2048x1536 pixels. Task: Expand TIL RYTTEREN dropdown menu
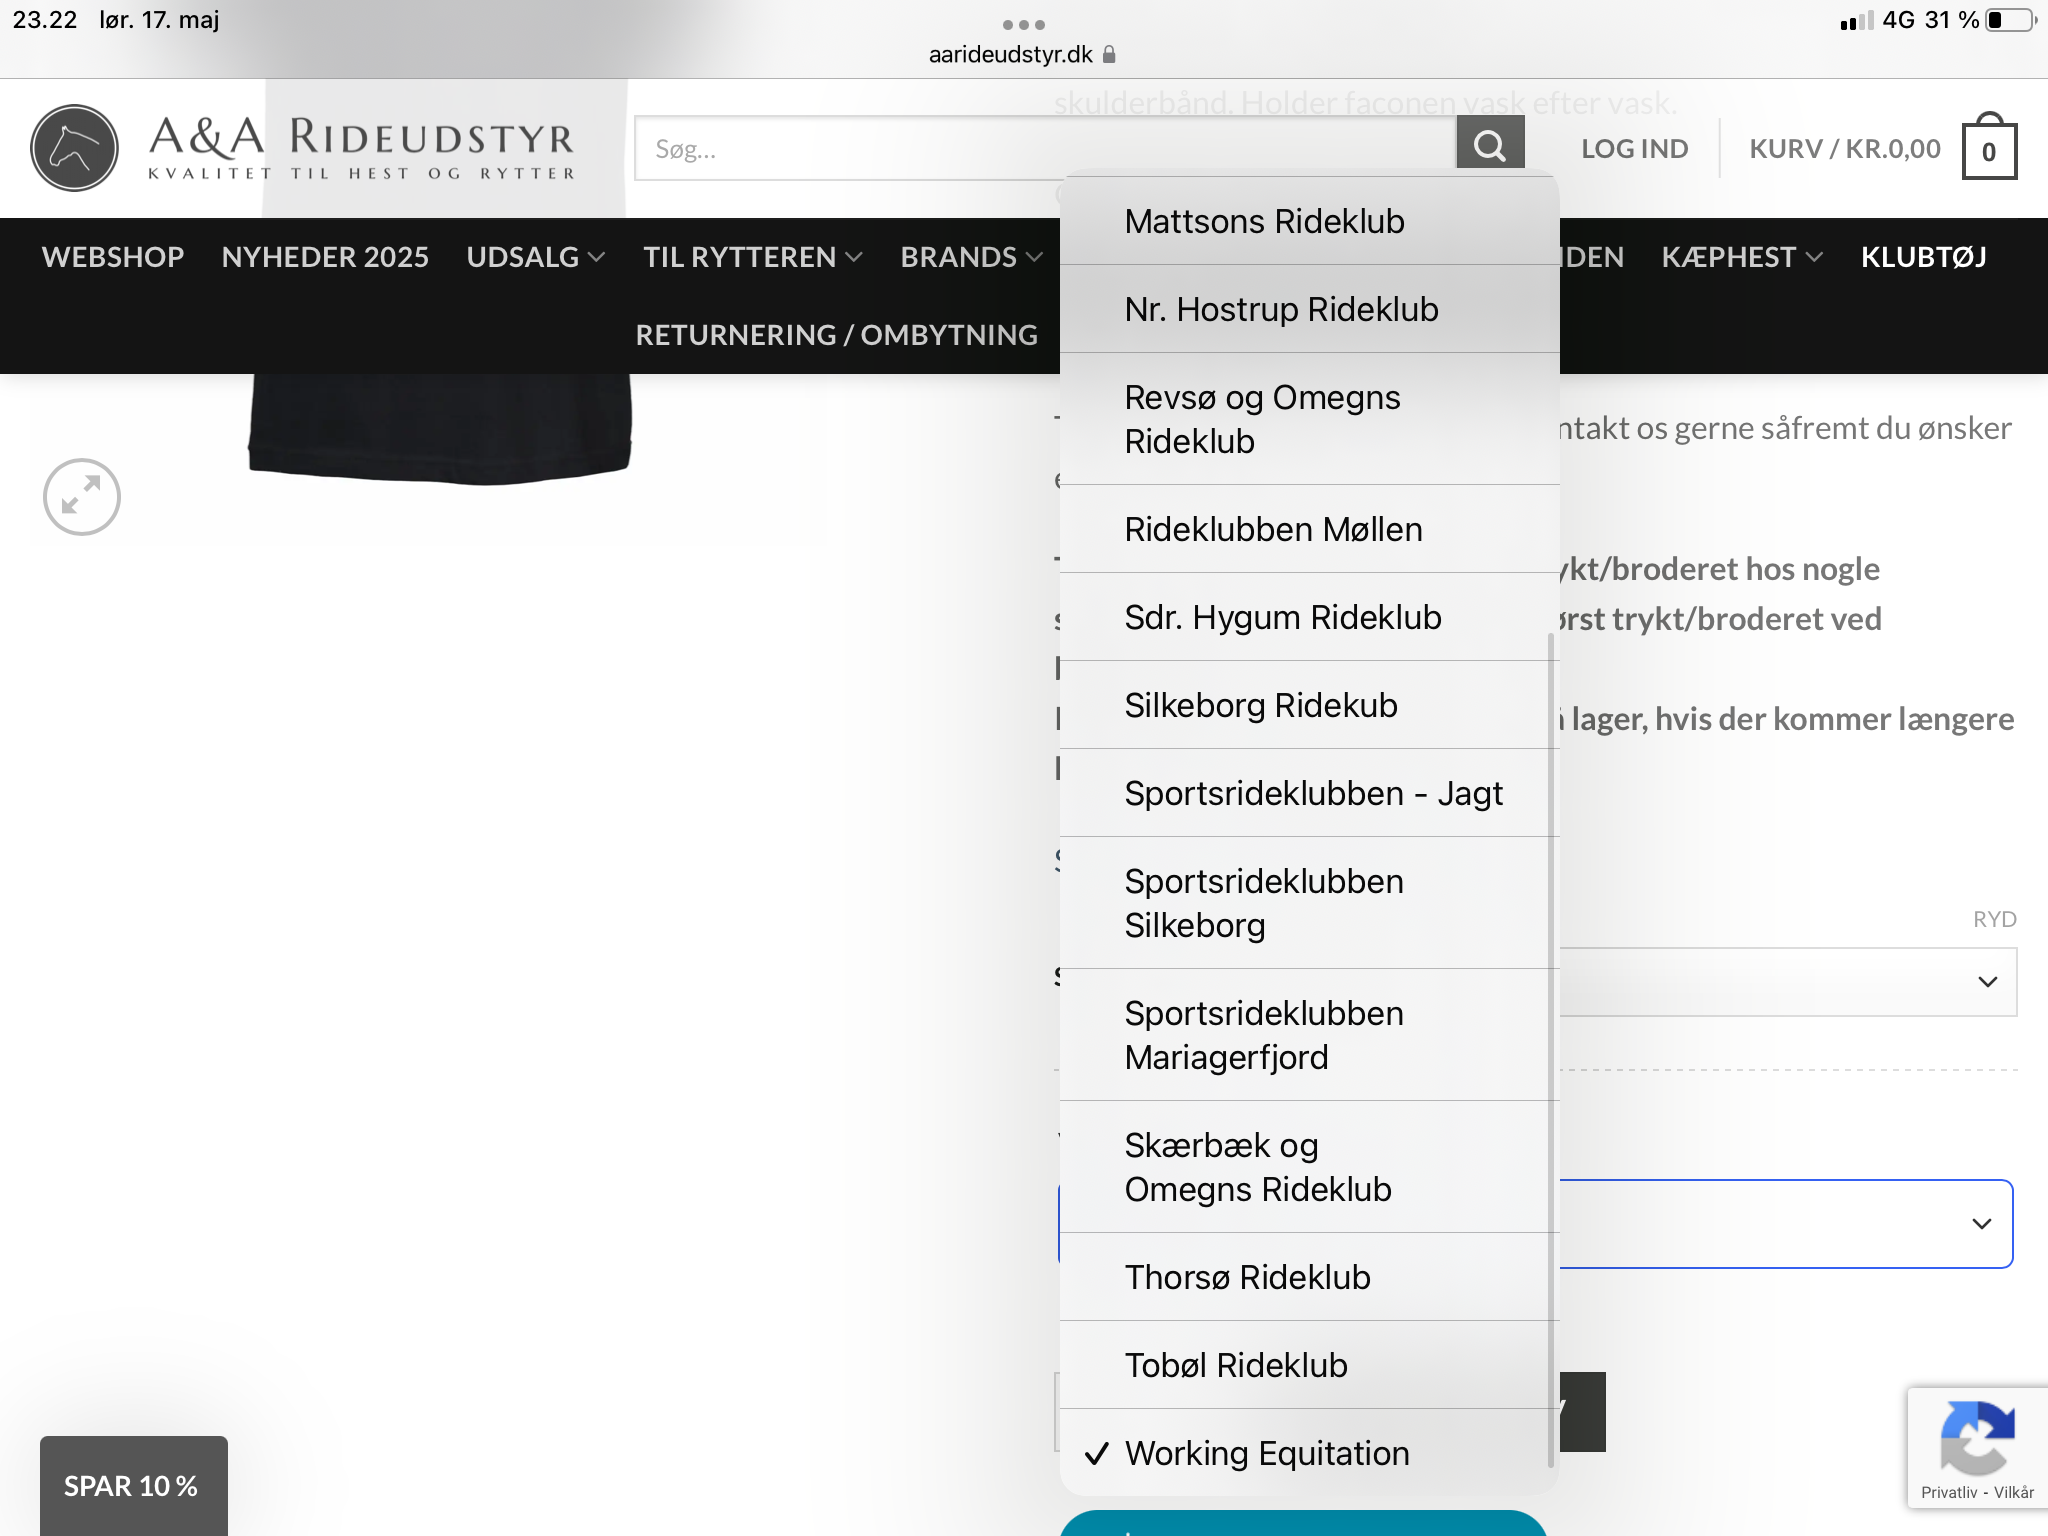click(752, 257)
